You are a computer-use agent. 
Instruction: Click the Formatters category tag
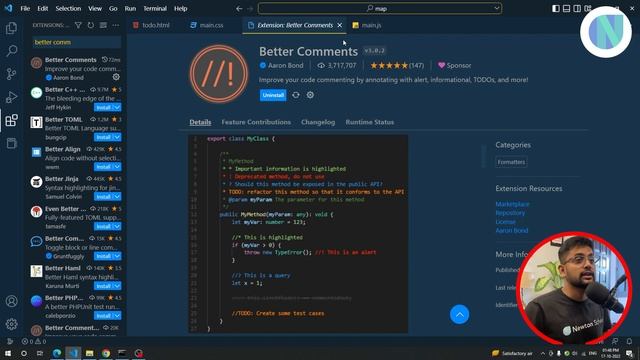(511, 162)
